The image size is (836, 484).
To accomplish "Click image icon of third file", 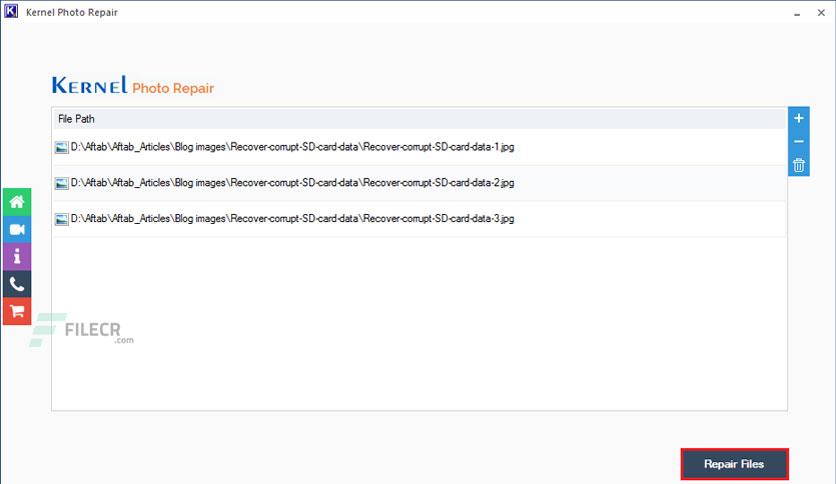I will 62,219.
